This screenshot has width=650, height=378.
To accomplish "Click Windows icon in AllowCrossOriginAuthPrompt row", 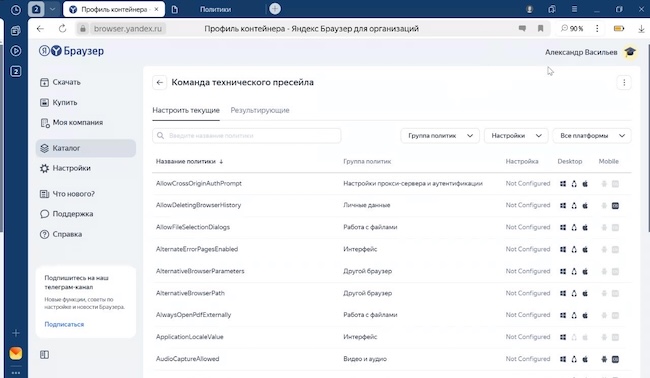I will [x=563, y=184].
